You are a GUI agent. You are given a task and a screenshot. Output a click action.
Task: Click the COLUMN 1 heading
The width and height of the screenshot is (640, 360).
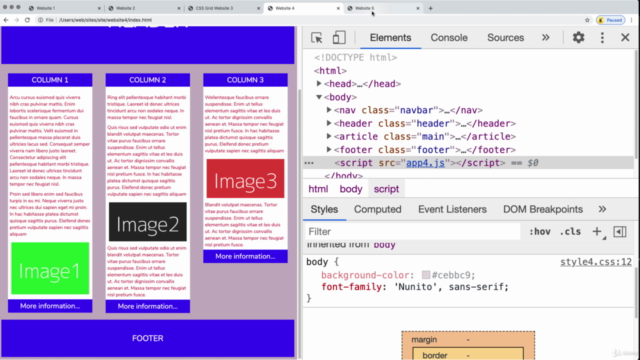tap(50, 80)
